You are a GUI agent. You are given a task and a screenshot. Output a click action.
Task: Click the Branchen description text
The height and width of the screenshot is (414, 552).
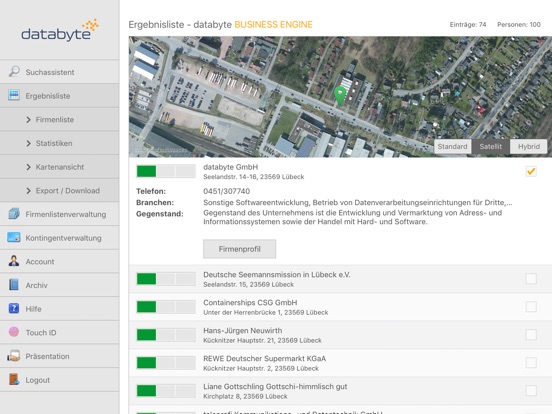tap(358, 202)
